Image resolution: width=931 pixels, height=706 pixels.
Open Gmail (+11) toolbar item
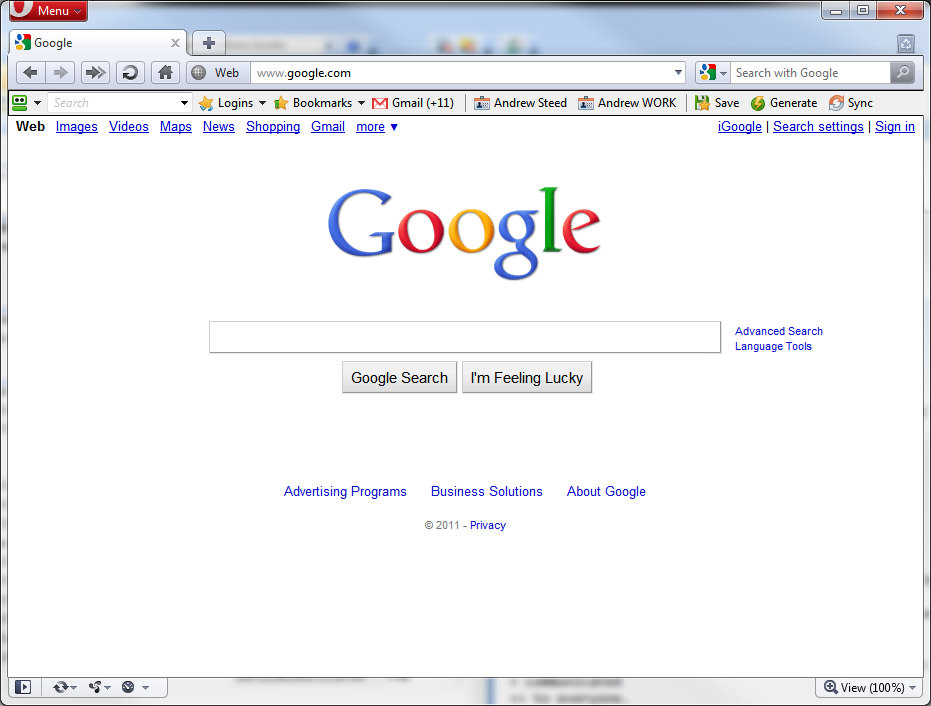click(413, 103)
